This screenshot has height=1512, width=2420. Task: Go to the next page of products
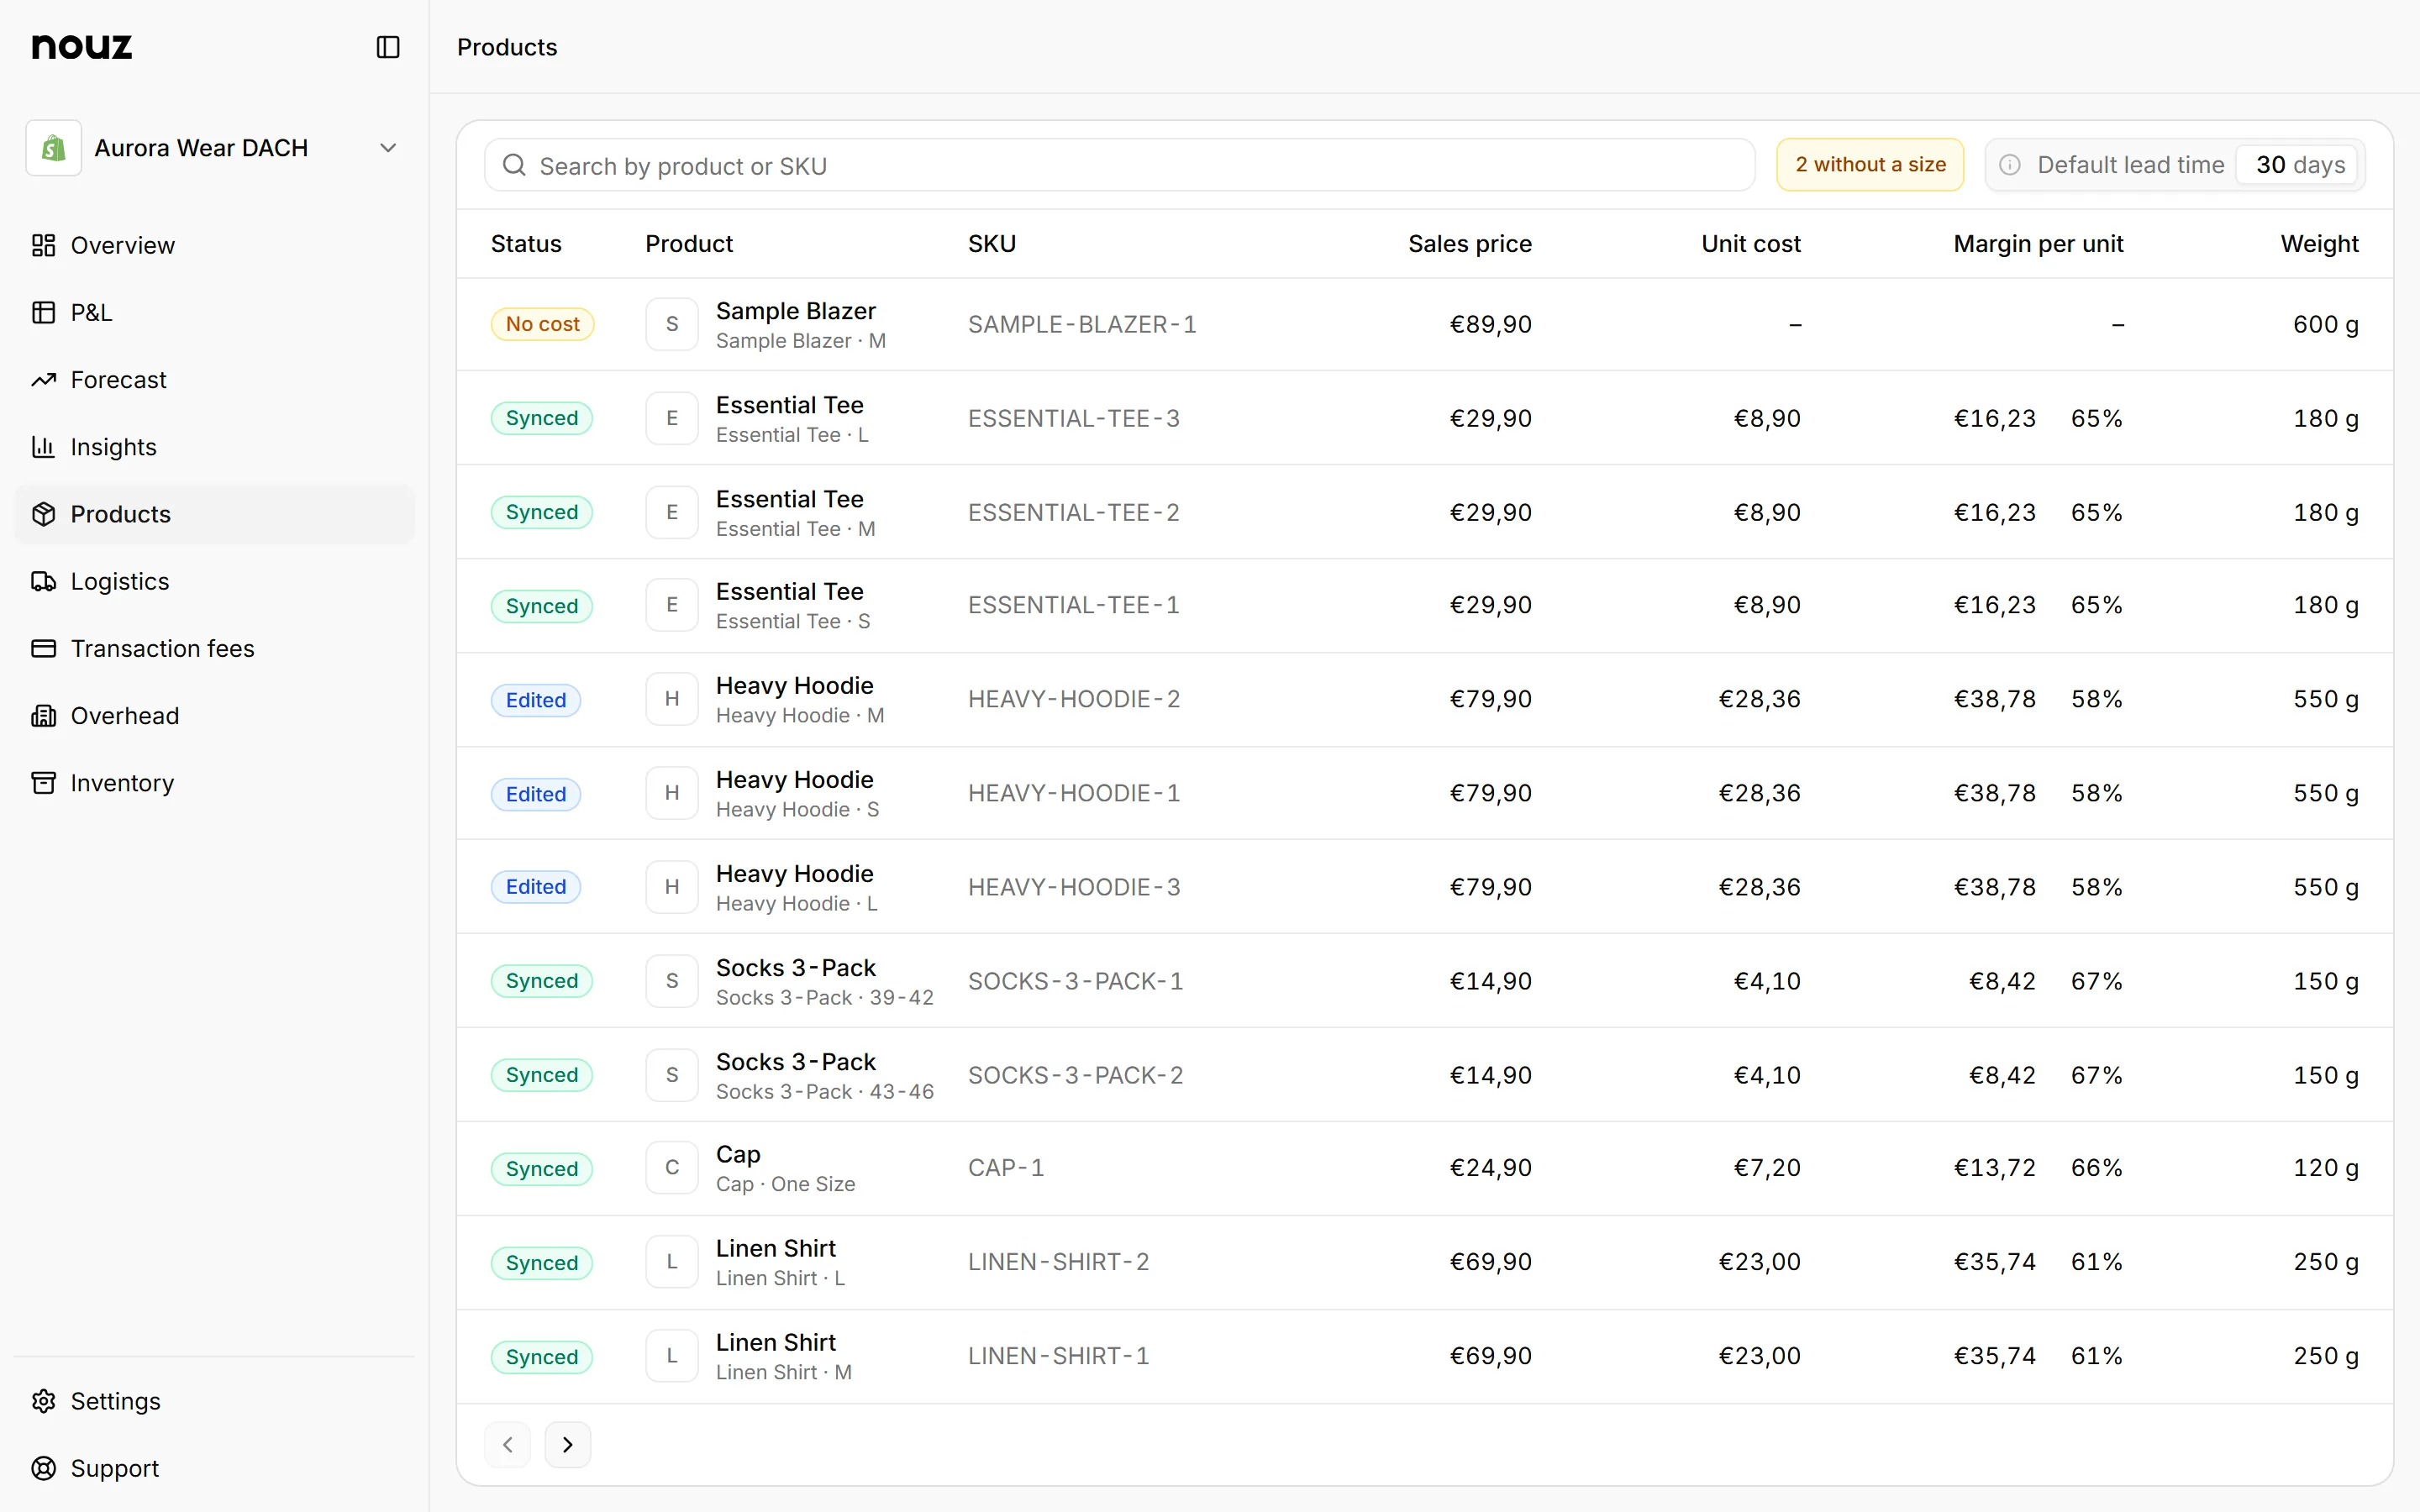pos(567,1444)
